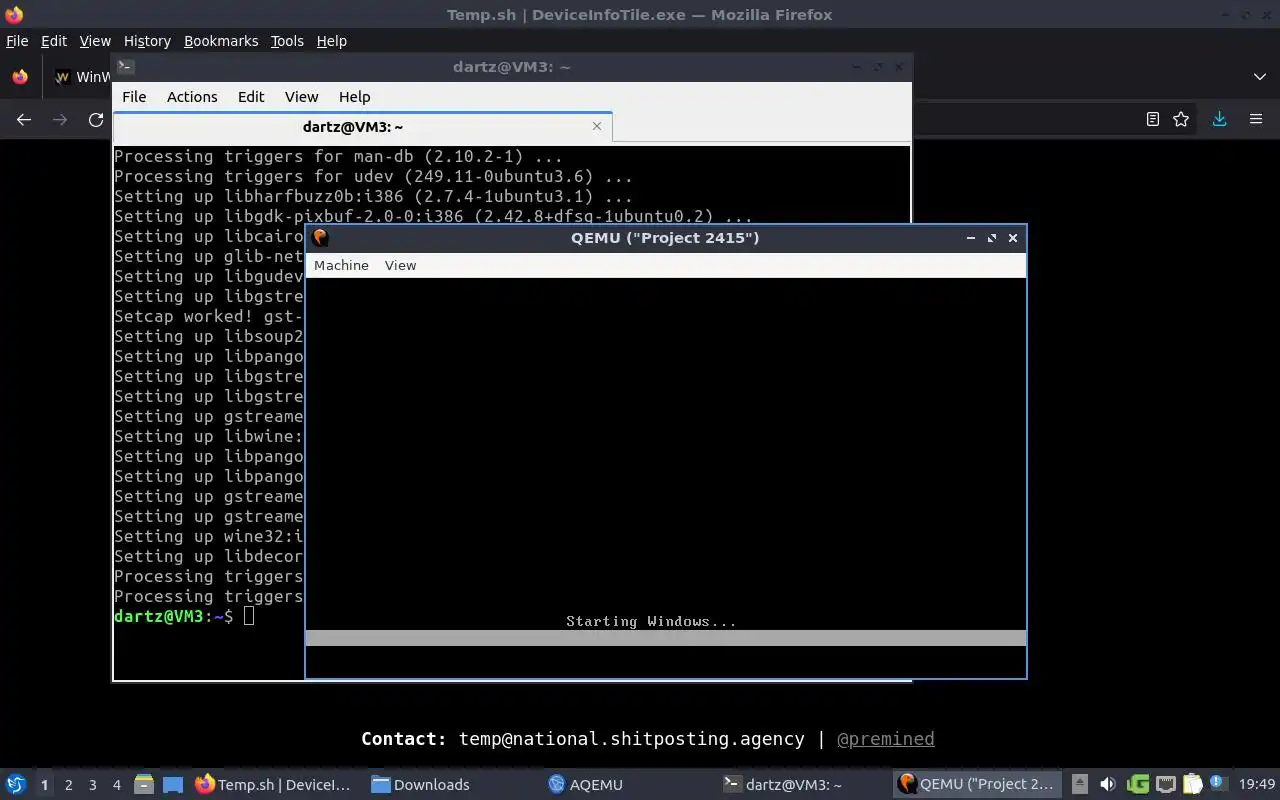Reload the page in Firefox
The height and width of the screenshot is (800, 1280).
point(96,119)
